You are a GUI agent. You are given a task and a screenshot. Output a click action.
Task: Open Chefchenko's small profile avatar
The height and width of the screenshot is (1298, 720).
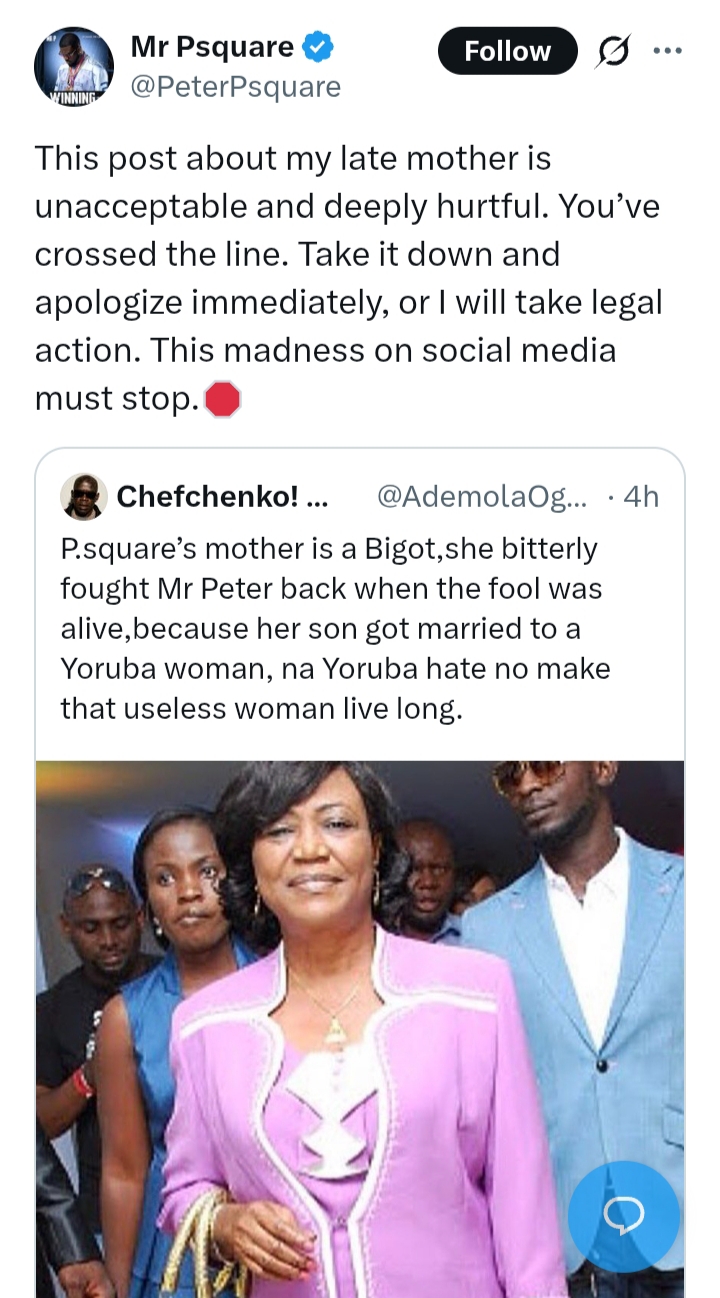coord(84,497)
